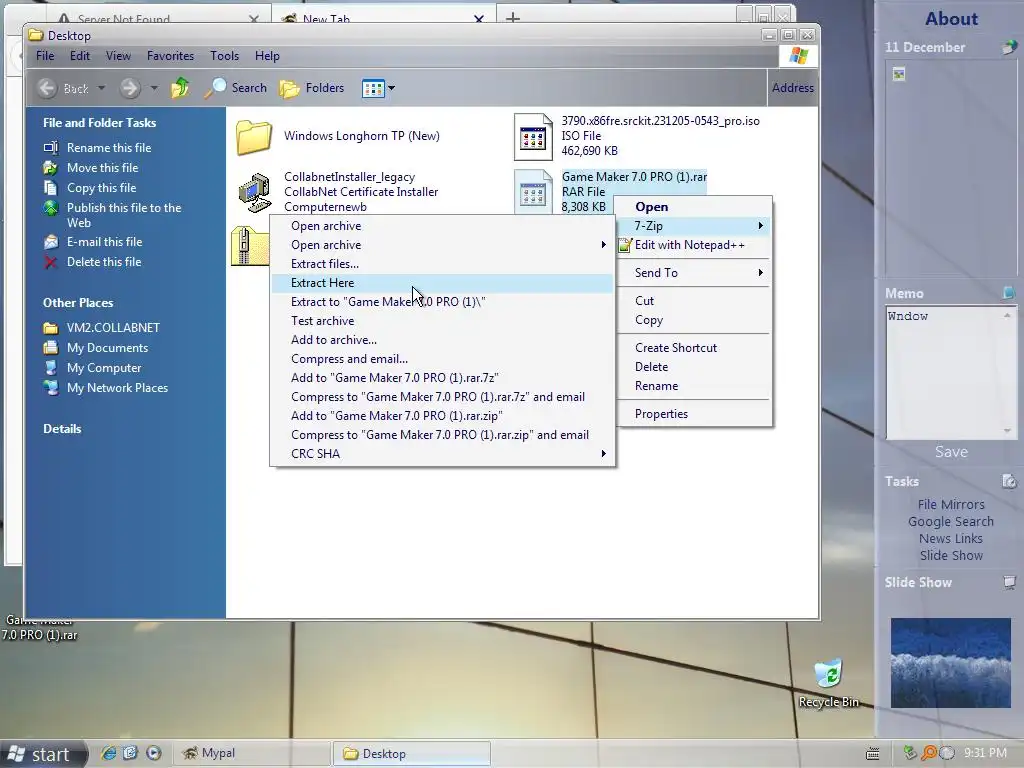
Task: Expand the Send To submenu arrow
Action: (760, 272)
